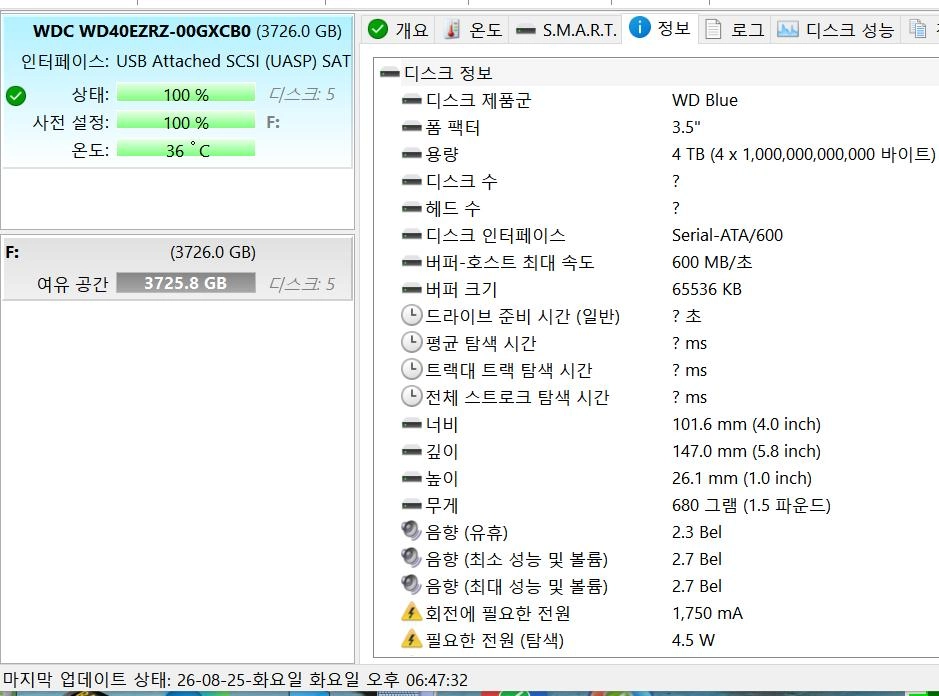
Task: Select the WDC WD40EZRZ-00GXCB0 disk entry
Action: [177, 92]
